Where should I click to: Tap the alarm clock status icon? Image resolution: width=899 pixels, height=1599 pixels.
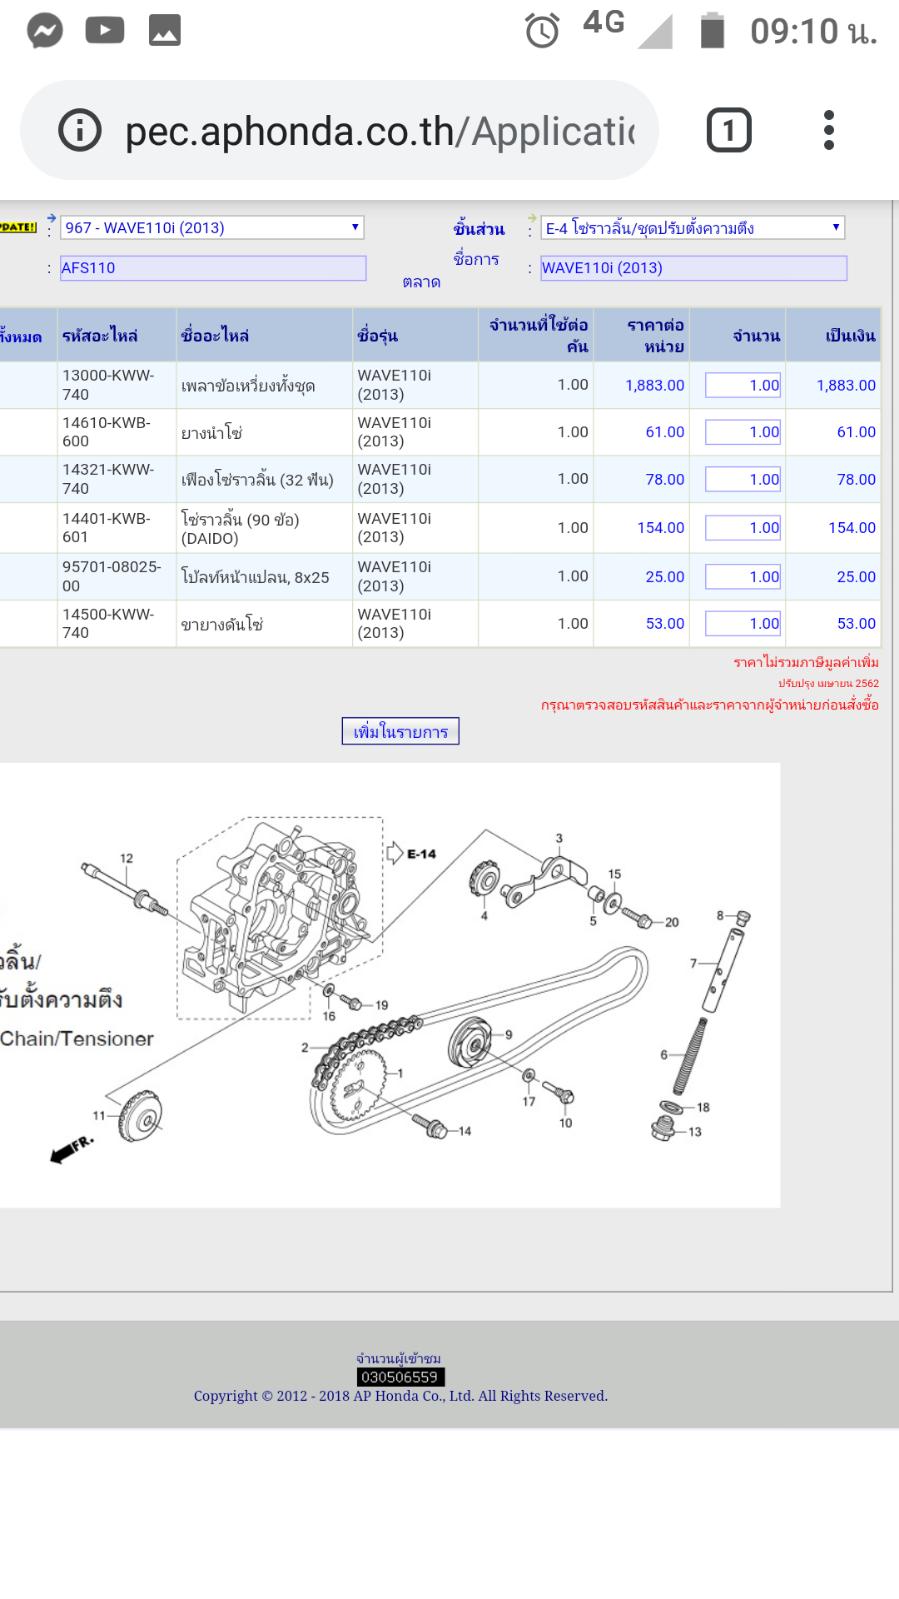click(x=542, y=31)
